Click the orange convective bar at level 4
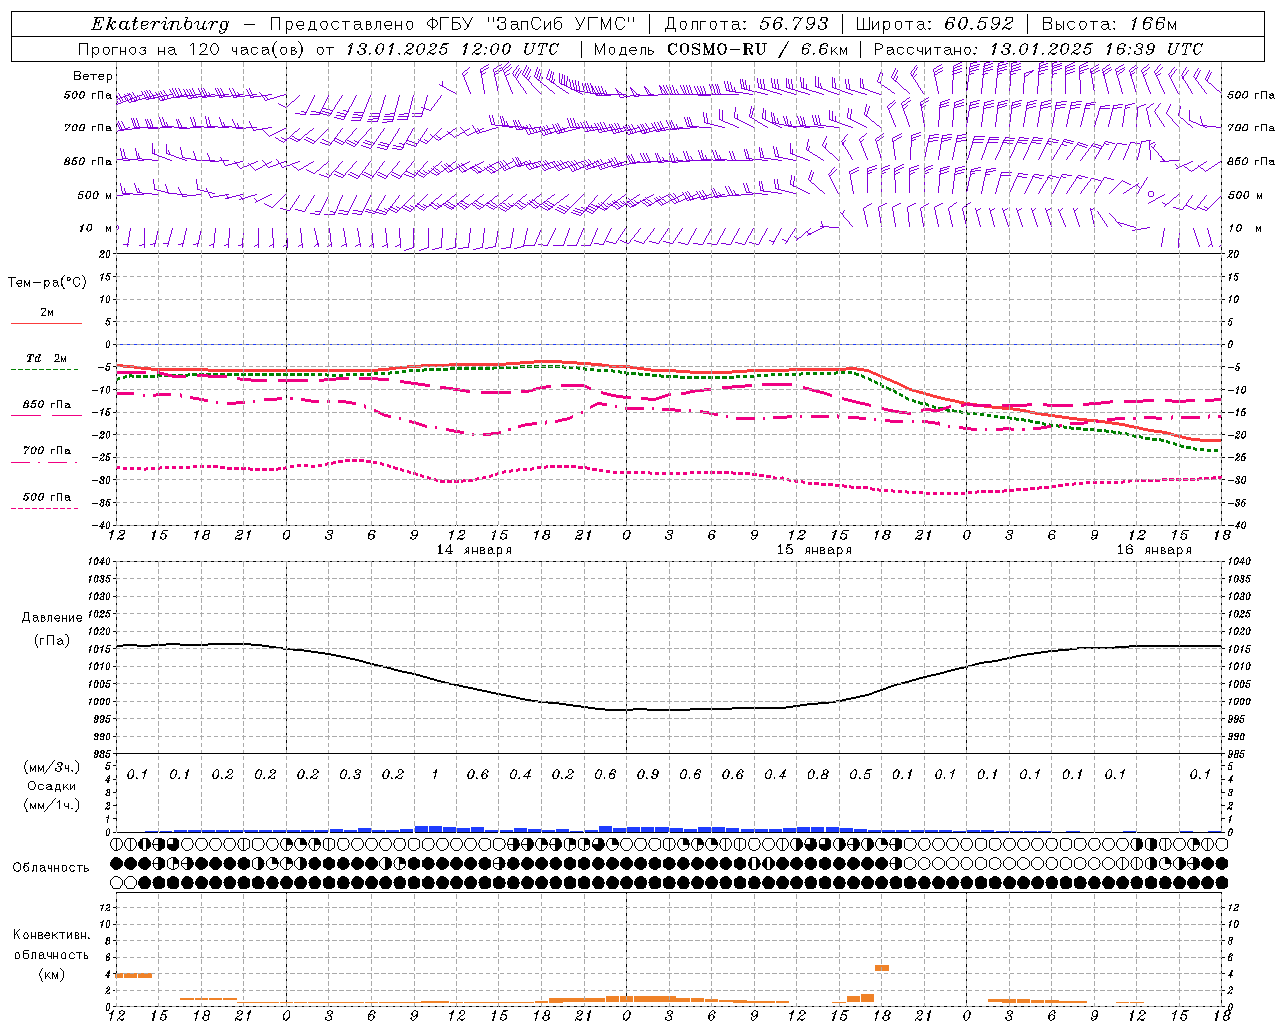The height and width of the screenshot is (1024, 1280). coord(134,975)
